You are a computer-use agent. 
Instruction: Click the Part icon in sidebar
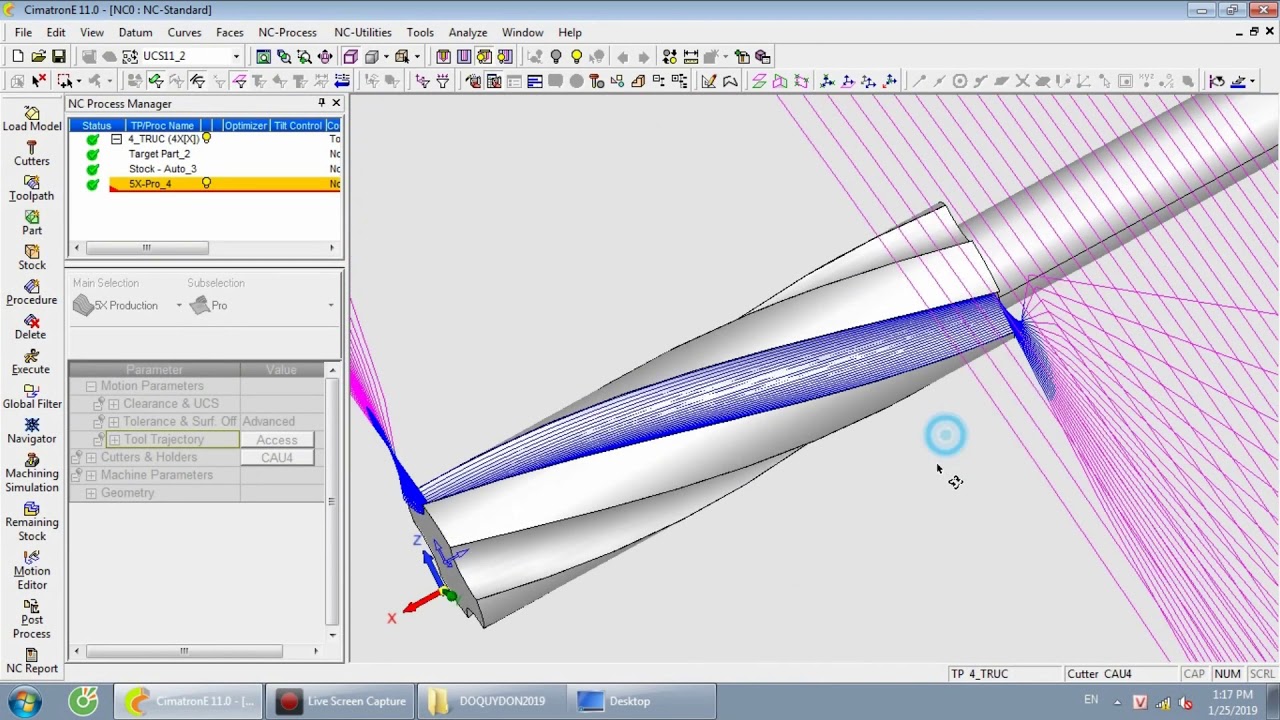(32, 223)
